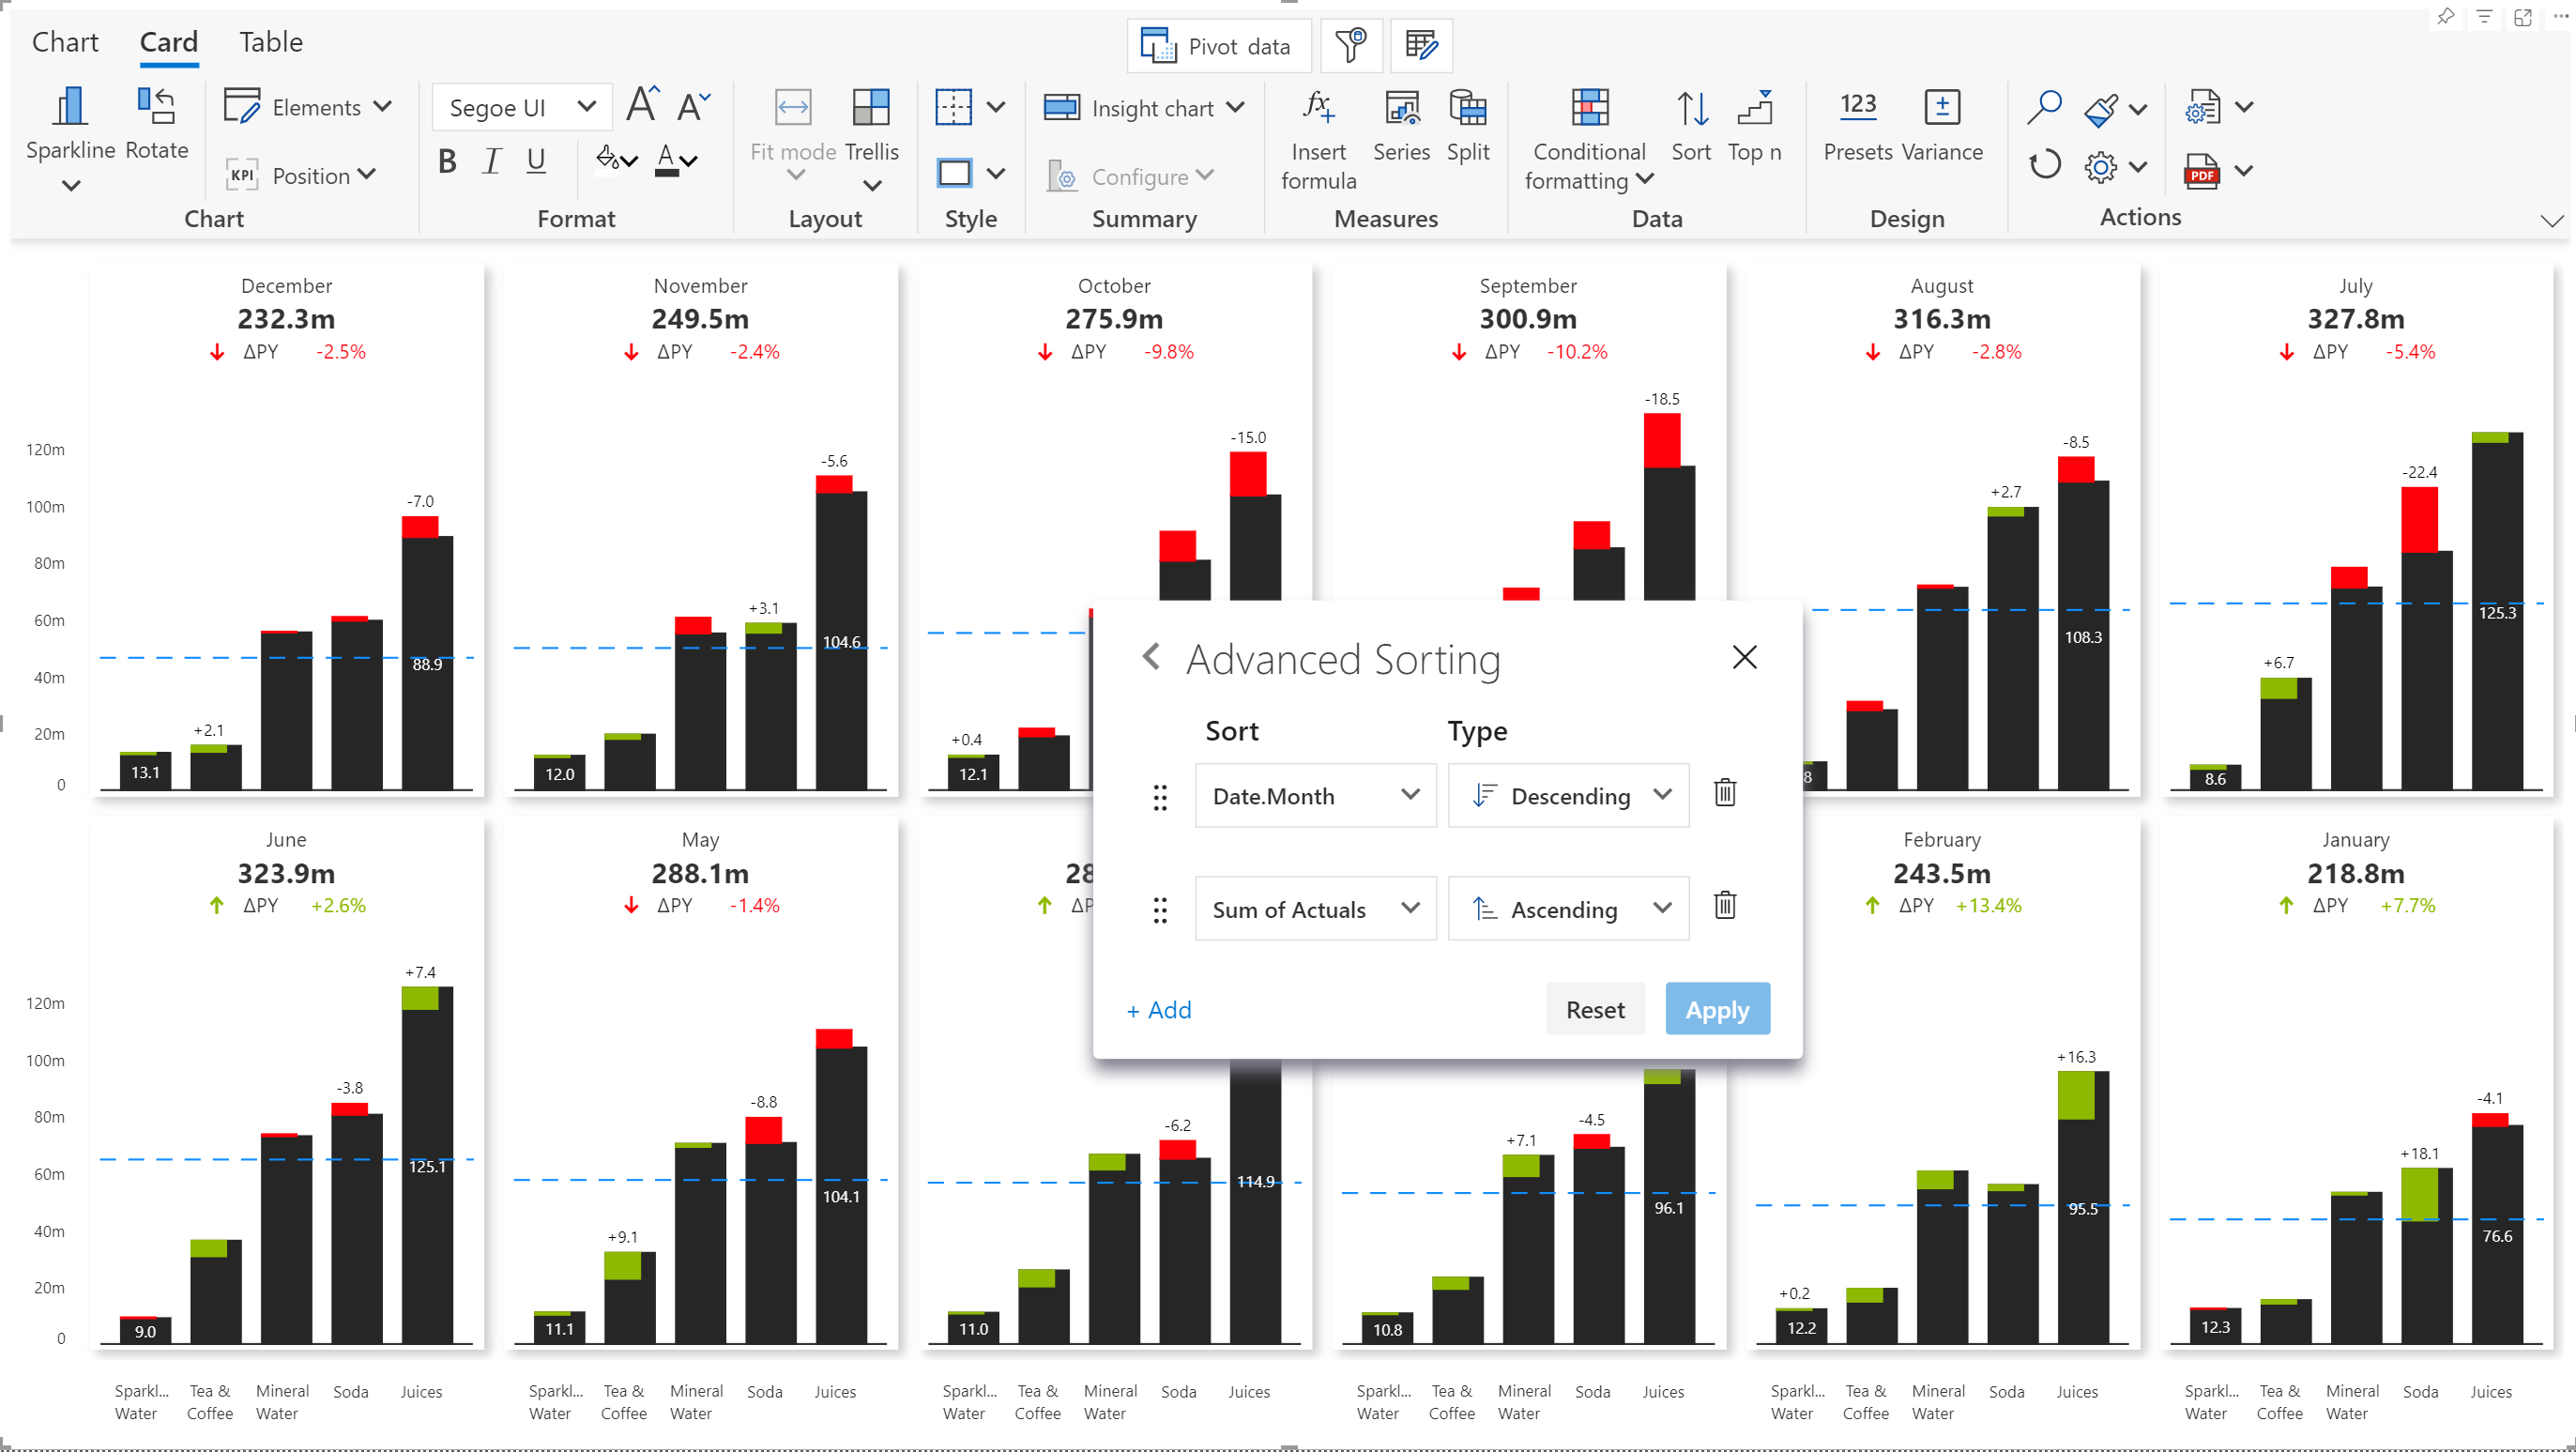
Task: Open the Conditional formatting icon
Action: (1588, 107)
